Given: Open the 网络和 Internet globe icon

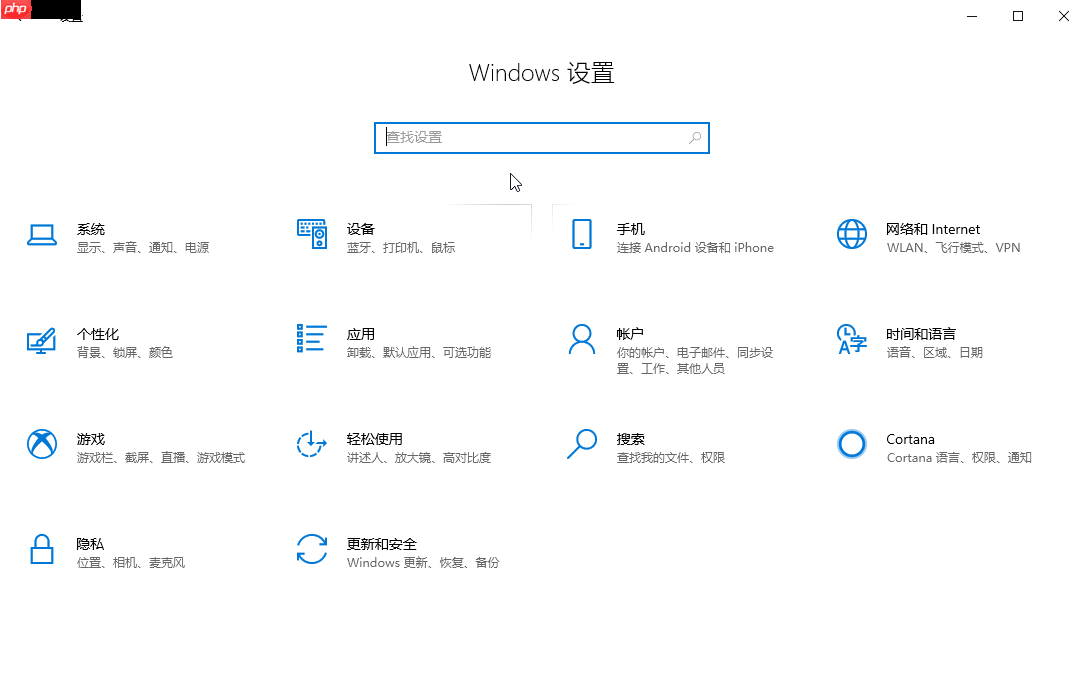Looking at the screenshot, I should [852, 234].
